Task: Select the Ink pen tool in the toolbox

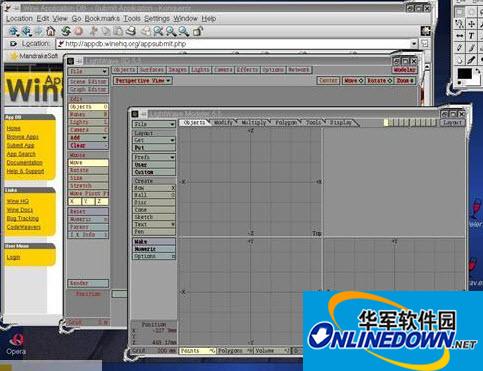Action: click(471, 60)
